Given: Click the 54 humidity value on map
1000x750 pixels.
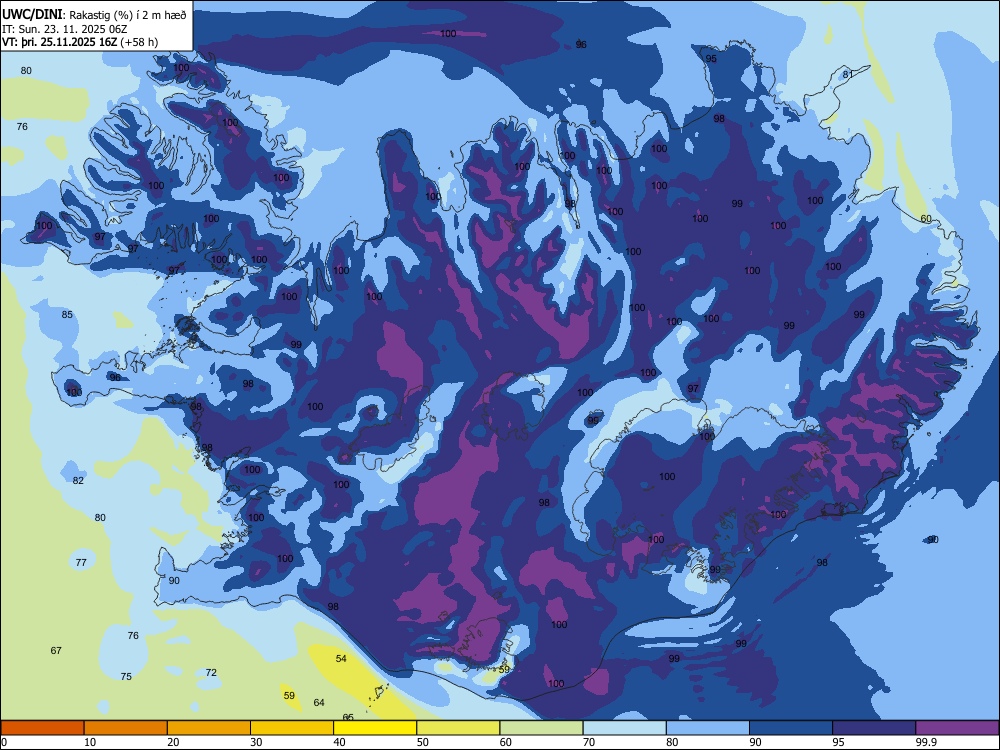Looking at the screenshot, I should [x=341, y=658].
